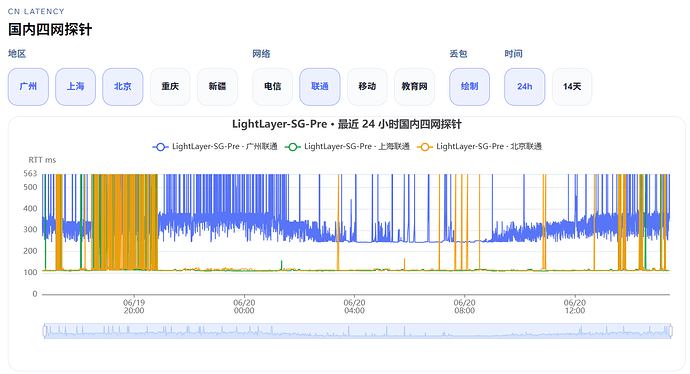This screenshot has width=690, height=374.
Task: Click the right handle of zoom slider
Action: coord(671,331)
